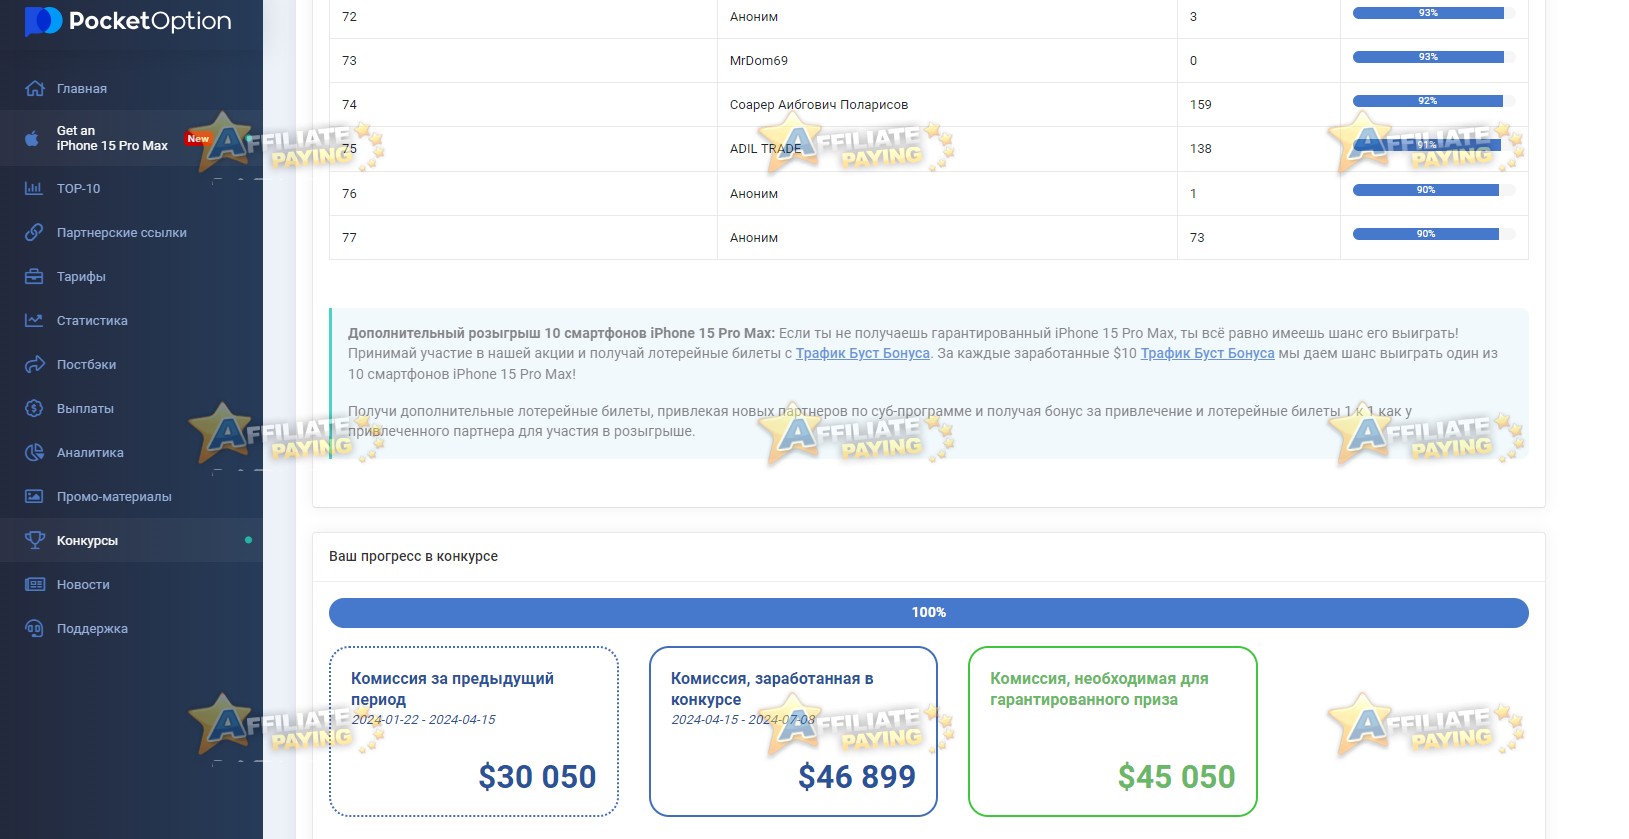1629x839 pixels.
Task: Click the name Соапер Аибгович Поларисов
Action: tap(819, 104)
